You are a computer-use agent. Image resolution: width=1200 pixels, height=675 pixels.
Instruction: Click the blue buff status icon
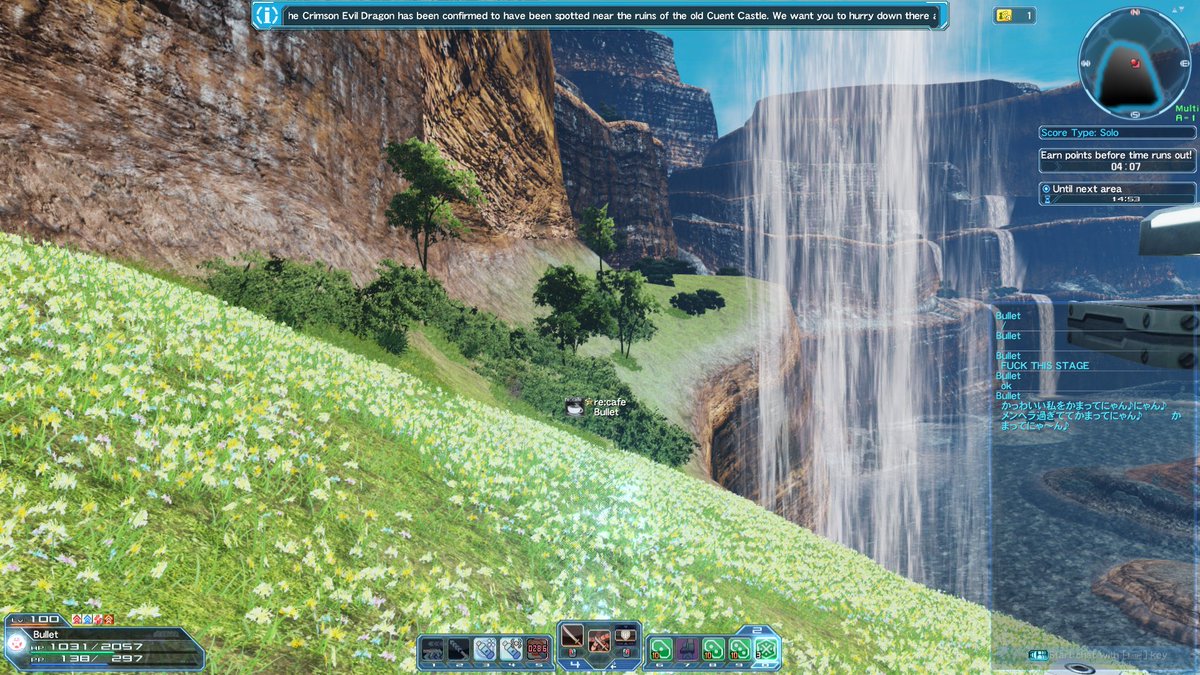pos(87,619)
